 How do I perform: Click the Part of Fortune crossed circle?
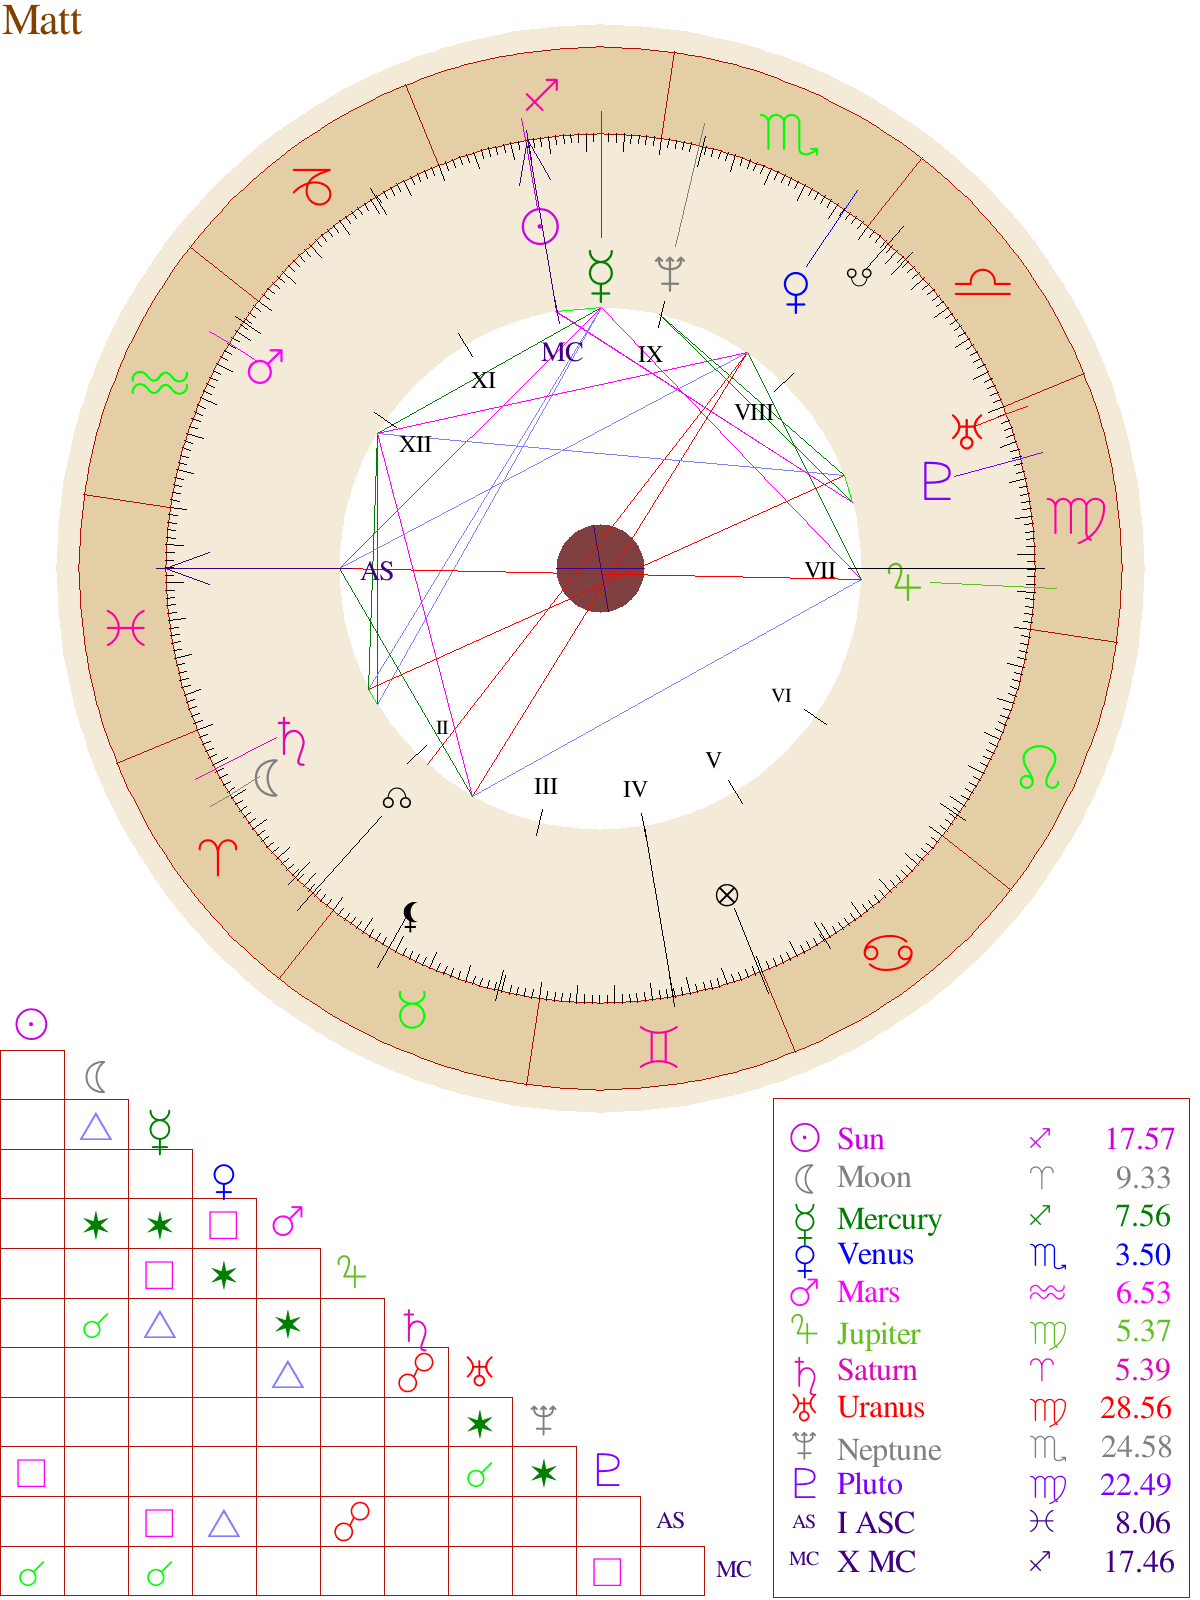[727, 895]
